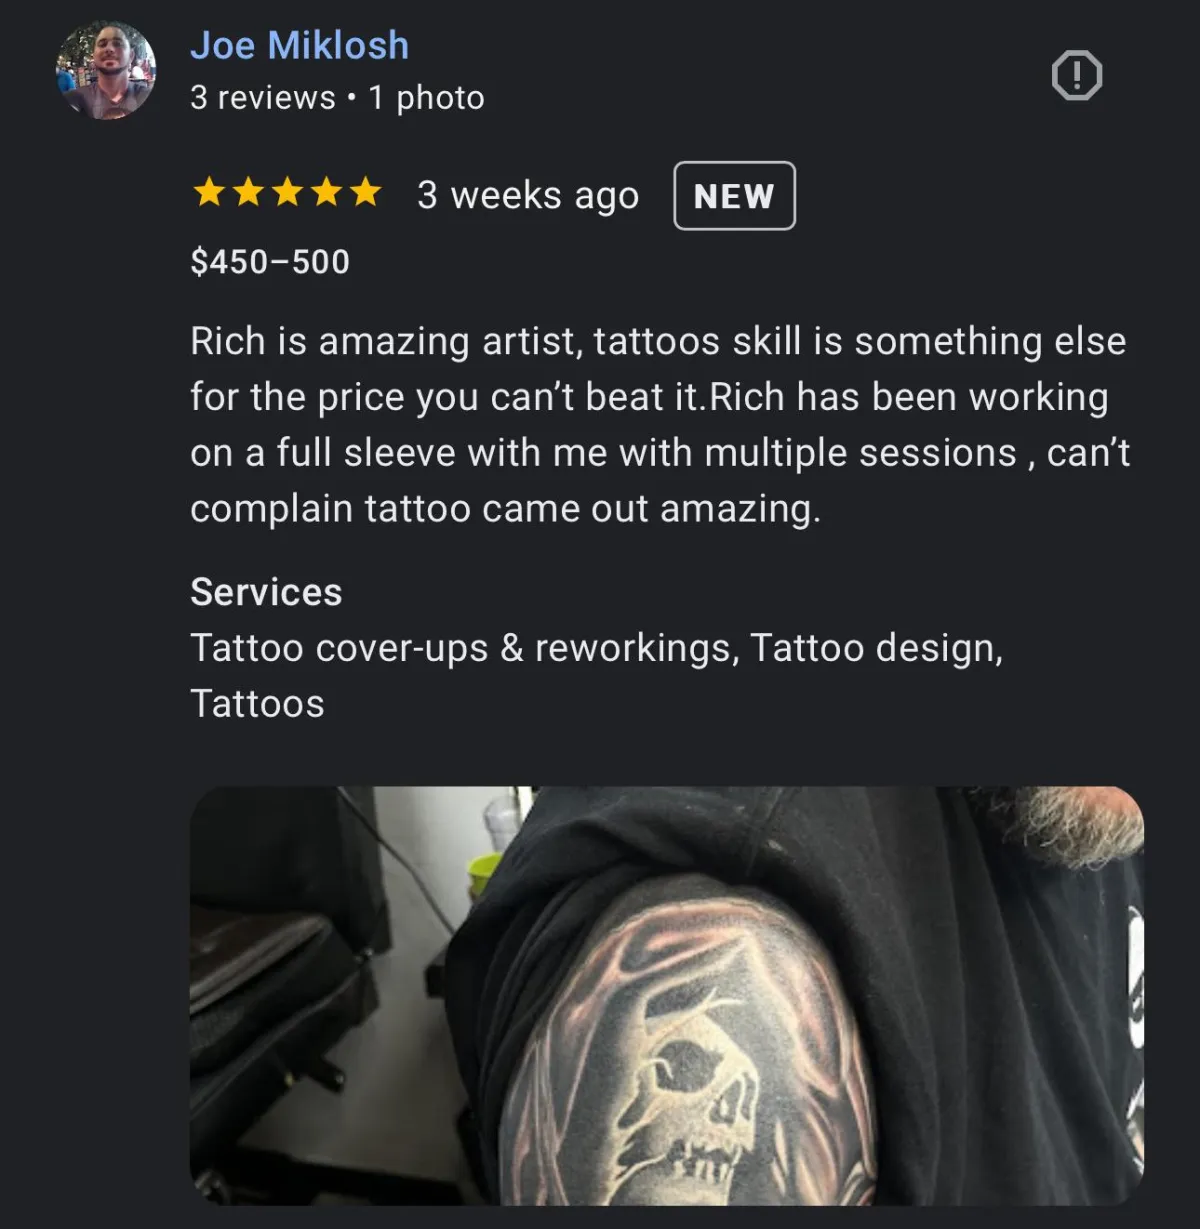
Task: Click the 1 photo count text
Action: pyautogui.click(x=426, y=97)
